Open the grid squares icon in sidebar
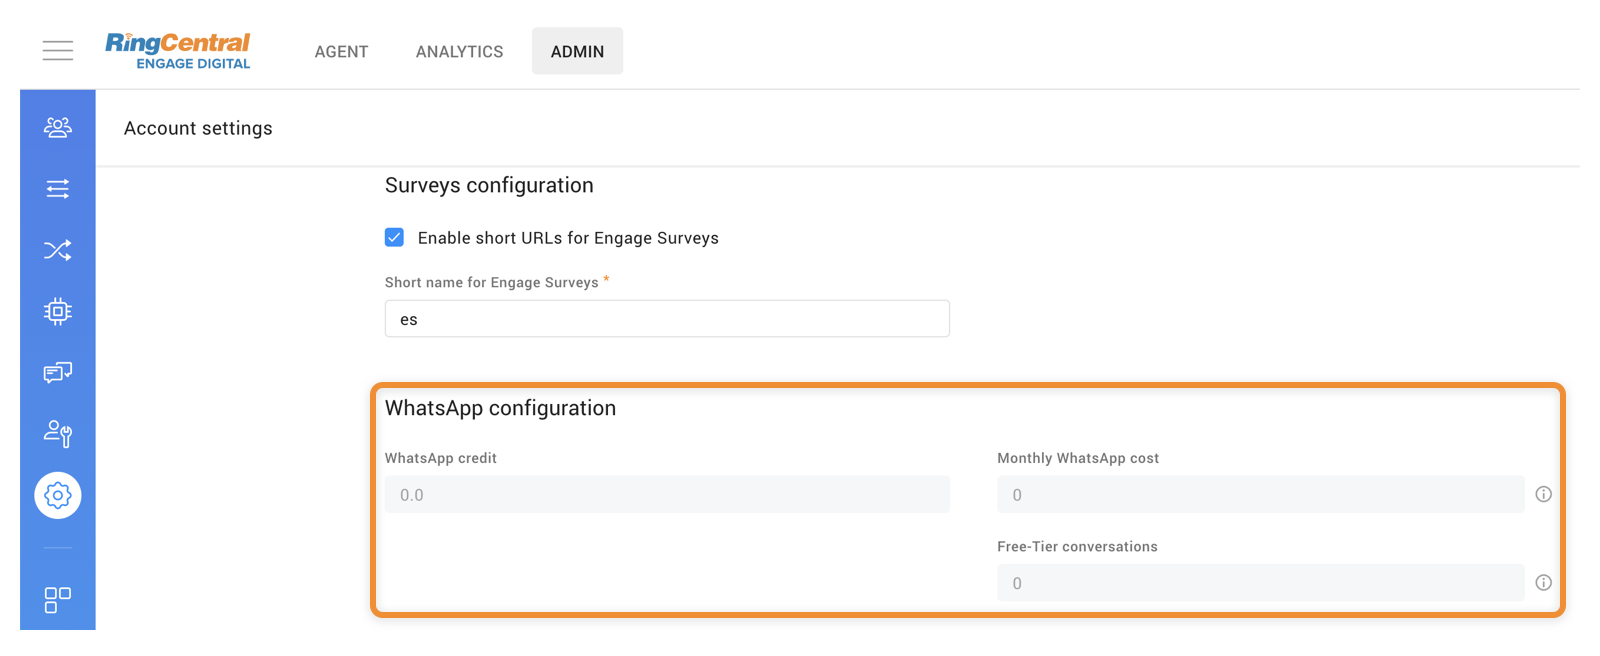1600x656 pixels. coord(58,600)
